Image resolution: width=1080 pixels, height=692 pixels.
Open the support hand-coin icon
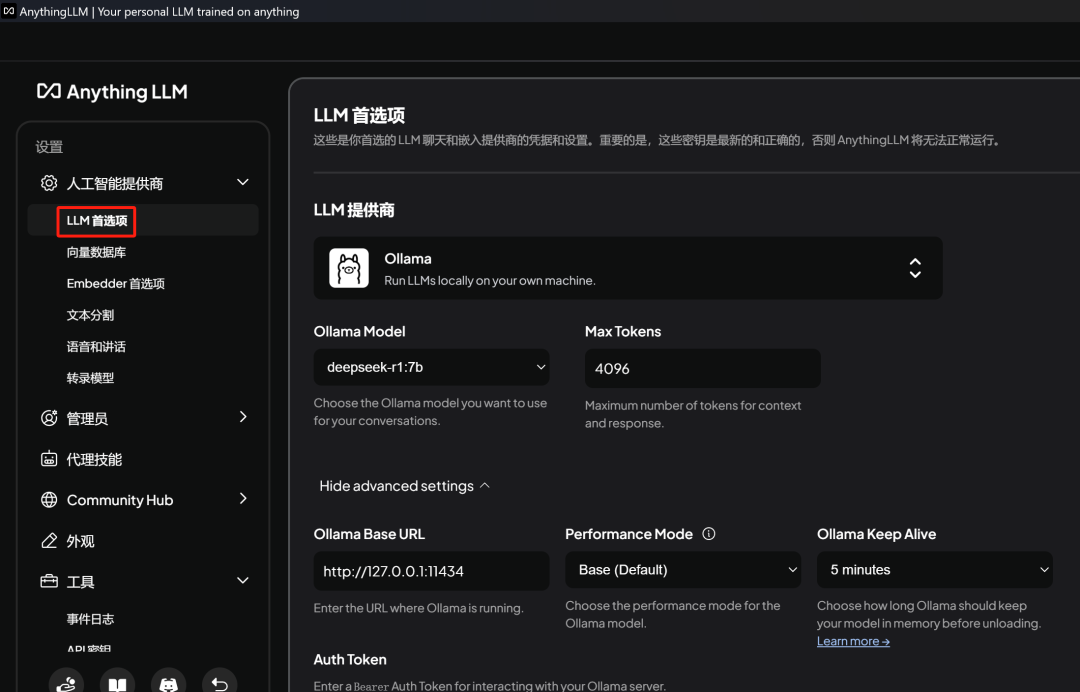click(x=66, y=684)
